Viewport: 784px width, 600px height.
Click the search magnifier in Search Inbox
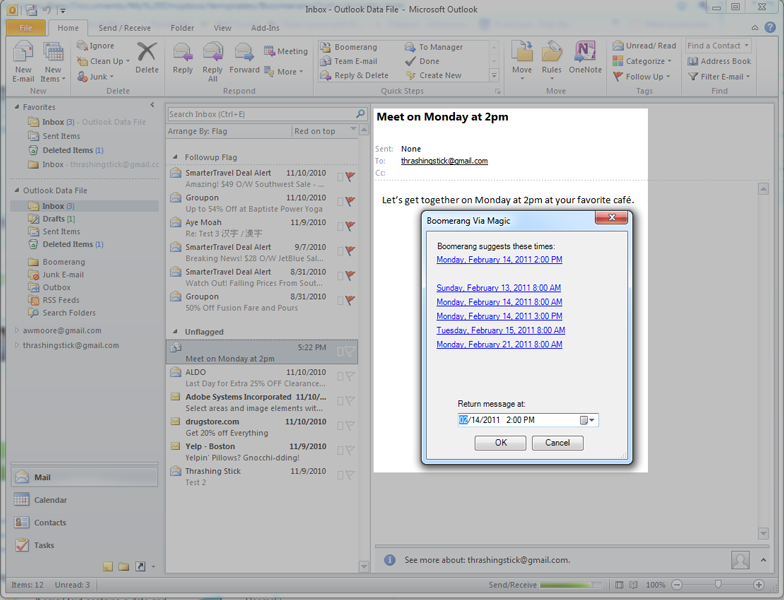360,114
